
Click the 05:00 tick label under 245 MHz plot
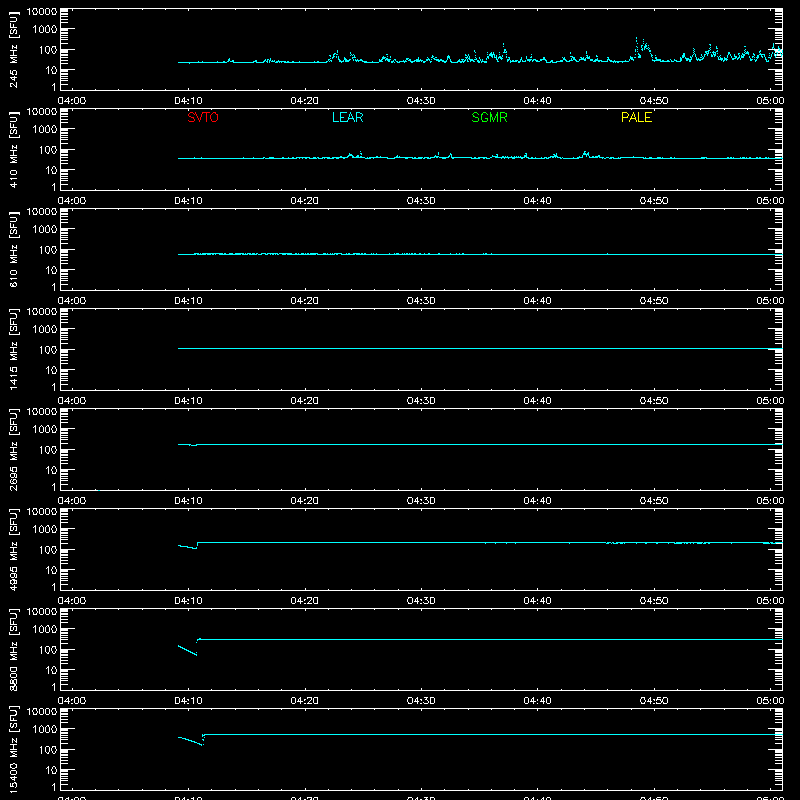[x=770, y=101]
